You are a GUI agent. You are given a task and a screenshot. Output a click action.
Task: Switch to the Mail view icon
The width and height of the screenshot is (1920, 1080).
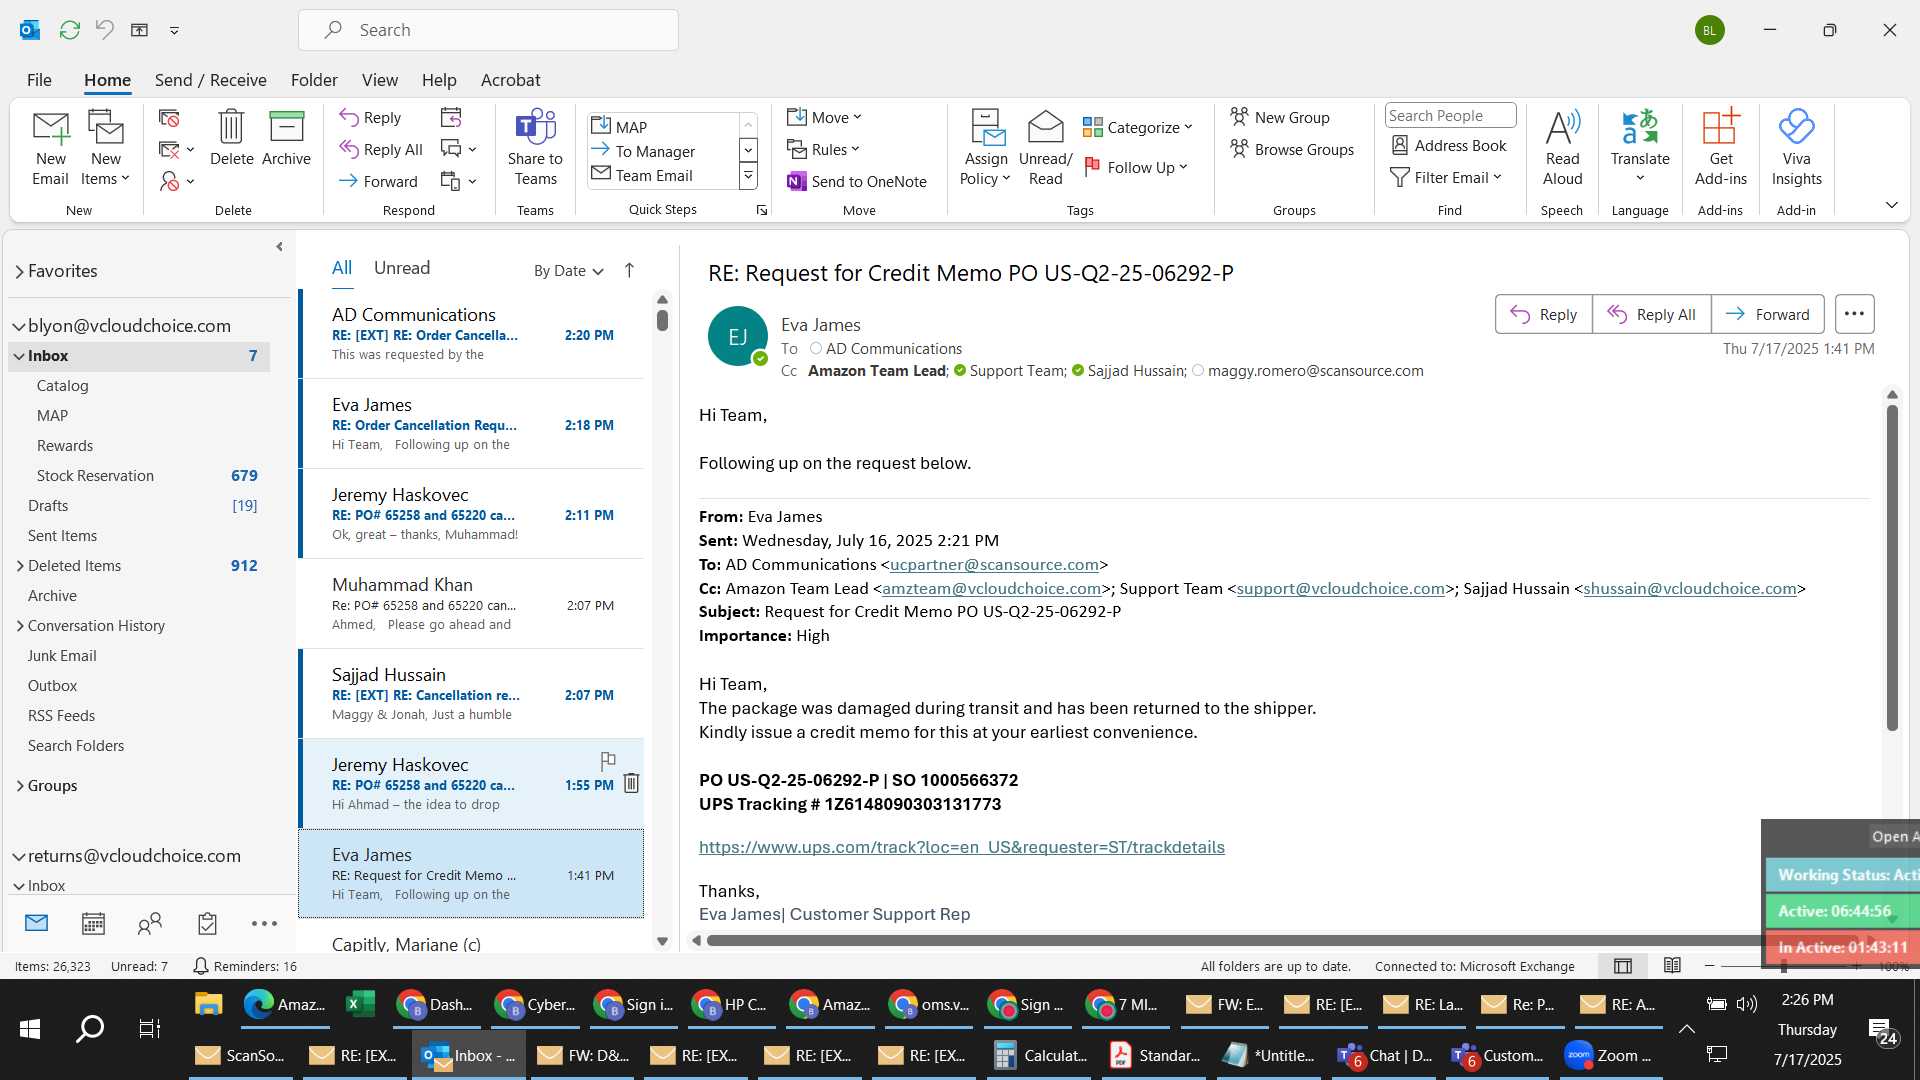click(x=36, y=922)
